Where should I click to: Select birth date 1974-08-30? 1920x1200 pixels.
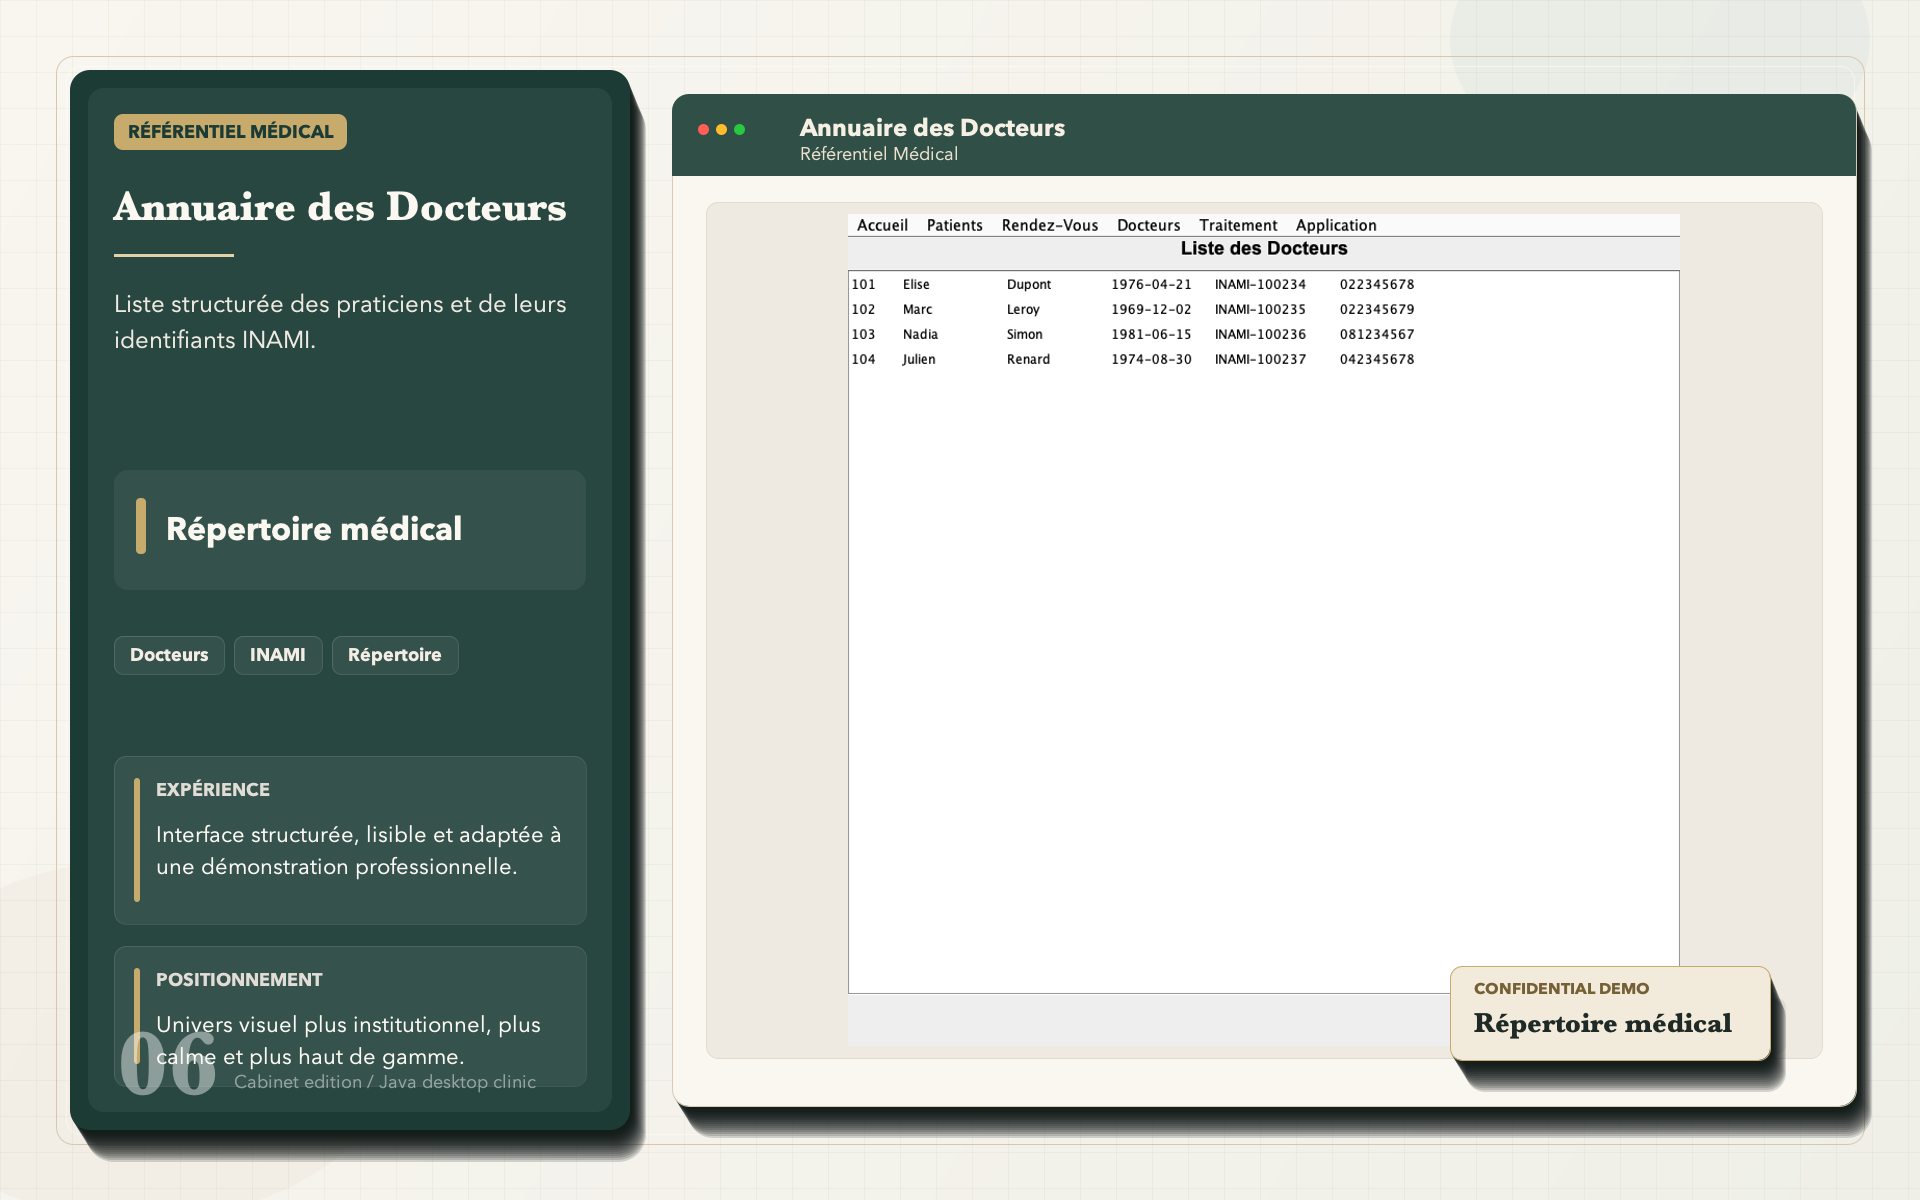click(1151, 359)
